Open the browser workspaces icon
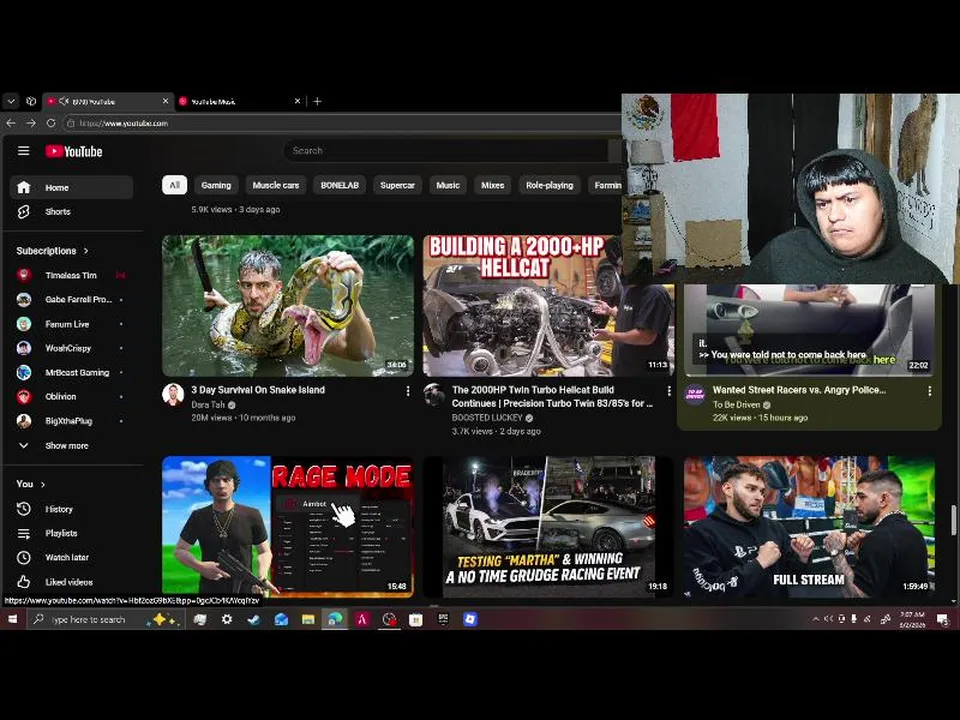The height and width of the screenshot is (720, 960). tap(31, 101)
